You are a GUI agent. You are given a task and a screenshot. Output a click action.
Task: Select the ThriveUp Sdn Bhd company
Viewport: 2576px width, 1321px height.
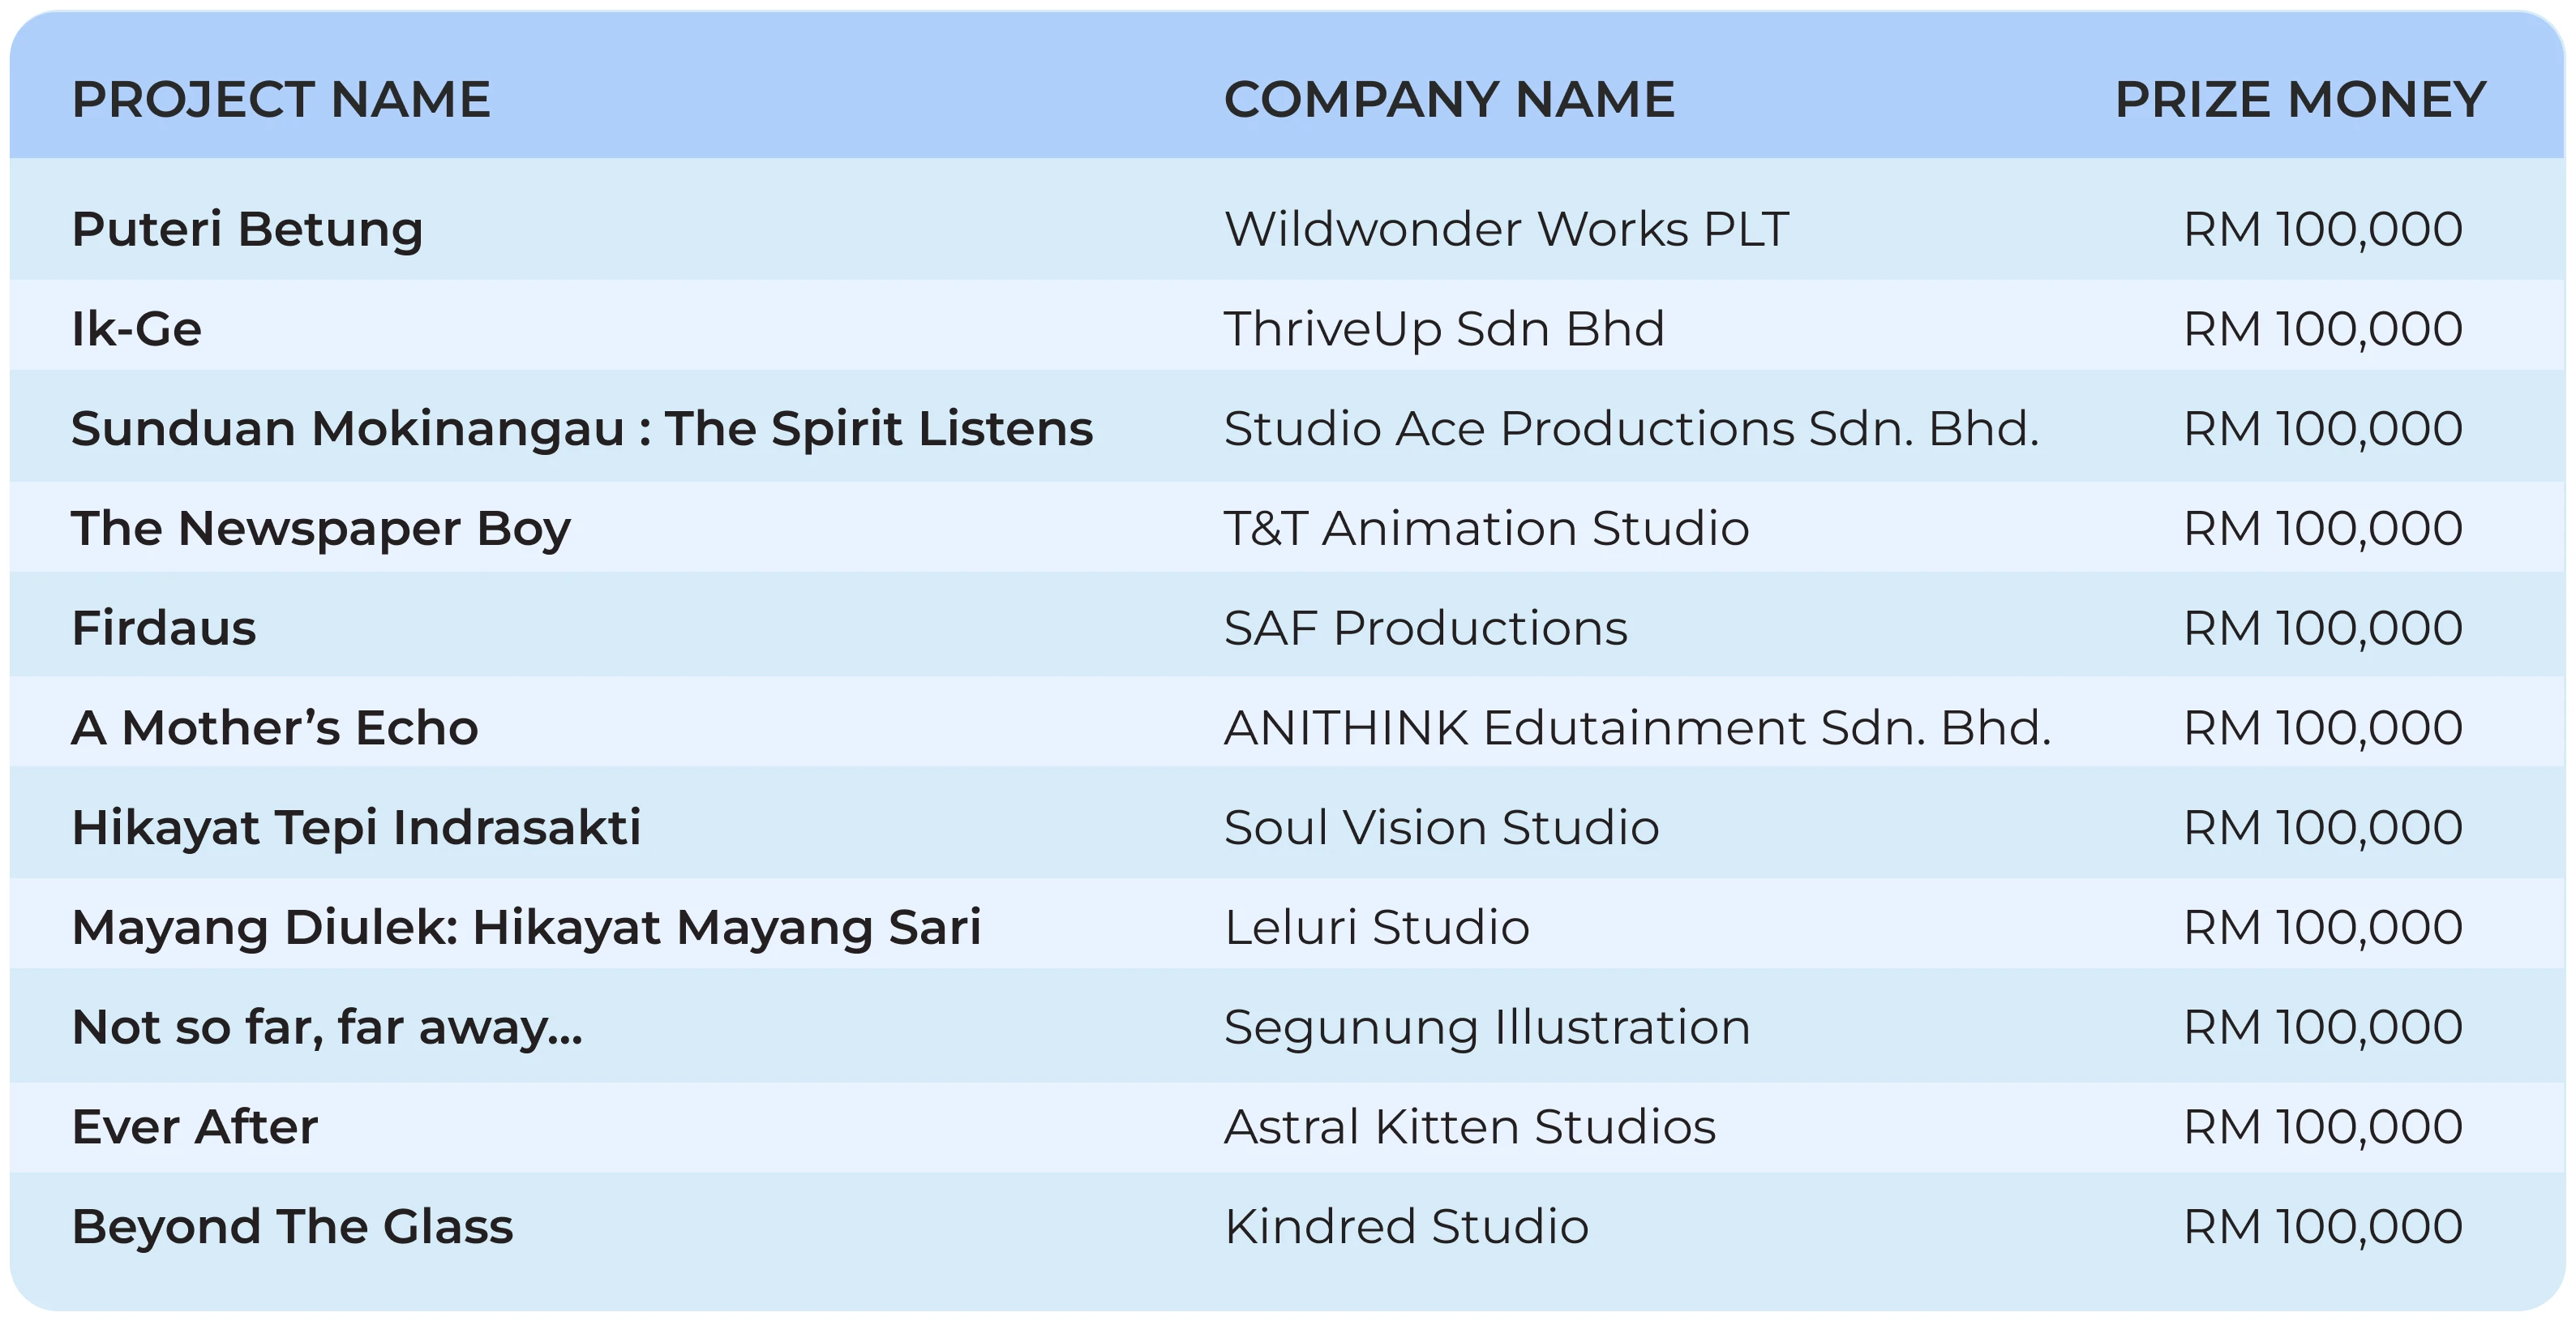[x=1444, y=329]
